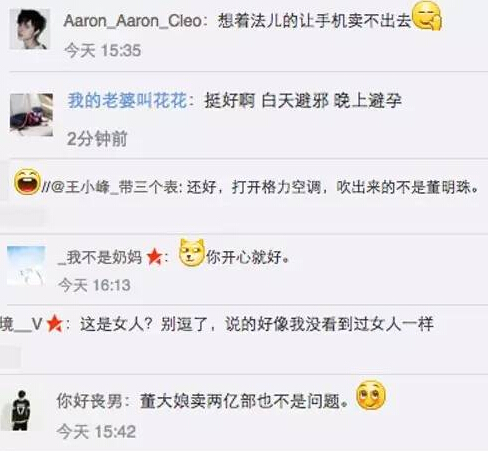Viewport: 489px width, 451px height.
Task: Click the laughing open-mouth emoji
Action: 27,182
